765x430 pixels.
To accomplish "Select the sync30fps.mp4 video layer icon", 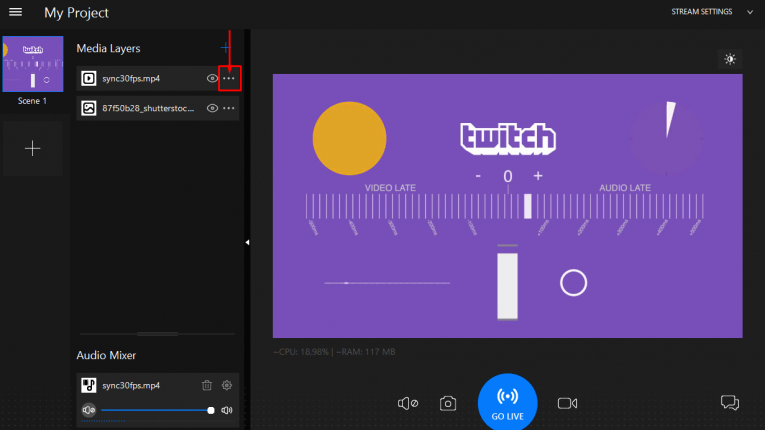I will tap(89, 78).
